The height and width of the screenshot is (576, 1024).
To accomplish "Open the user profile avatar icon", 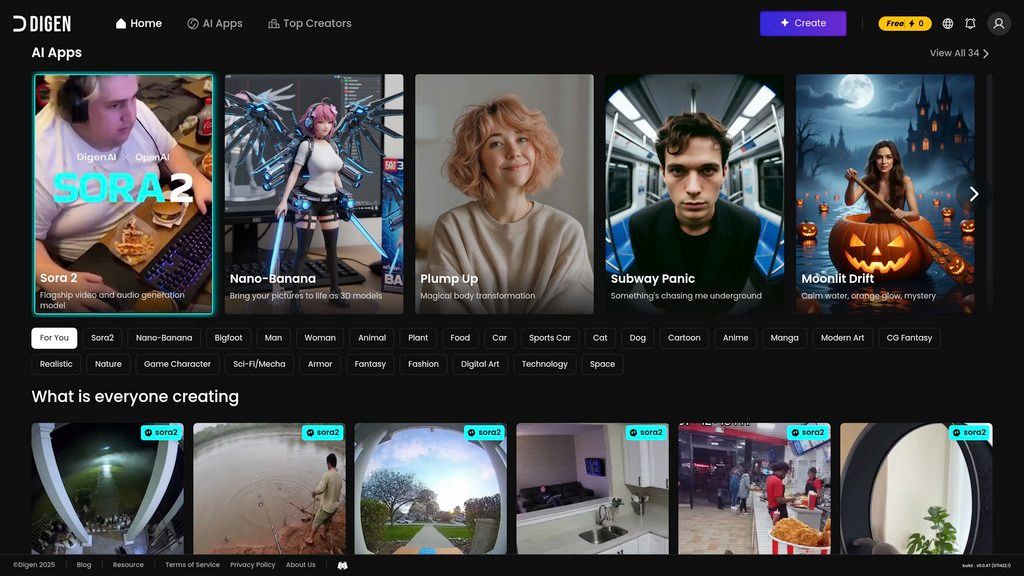I will click(999, 24).
